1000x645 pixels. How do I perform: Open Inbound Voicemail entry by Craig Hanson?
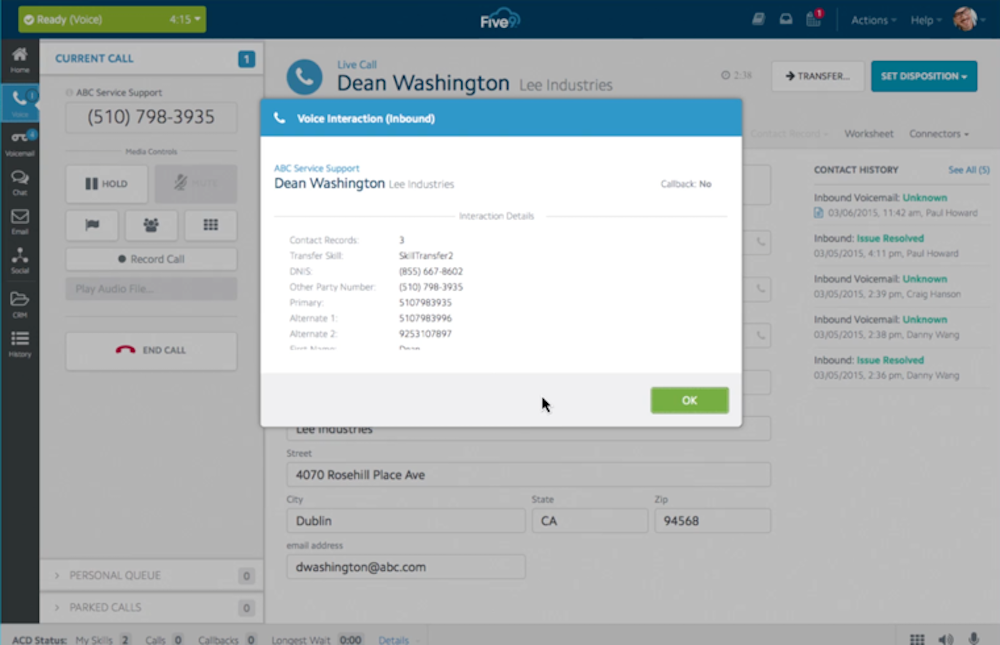(901, 286)
